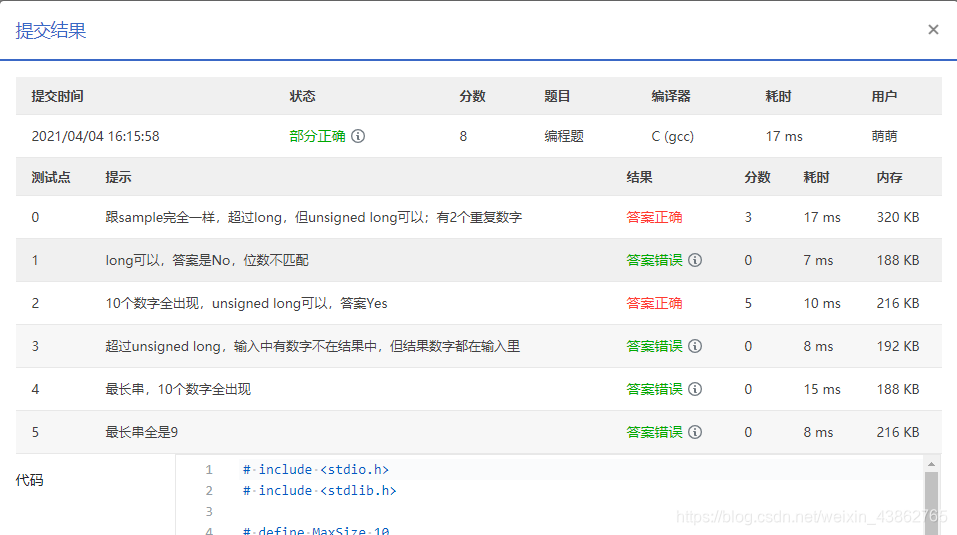The image size is (957, 535).
Task: Click the code editor vertical scrollbar thumb
Action: coord(931,503)
